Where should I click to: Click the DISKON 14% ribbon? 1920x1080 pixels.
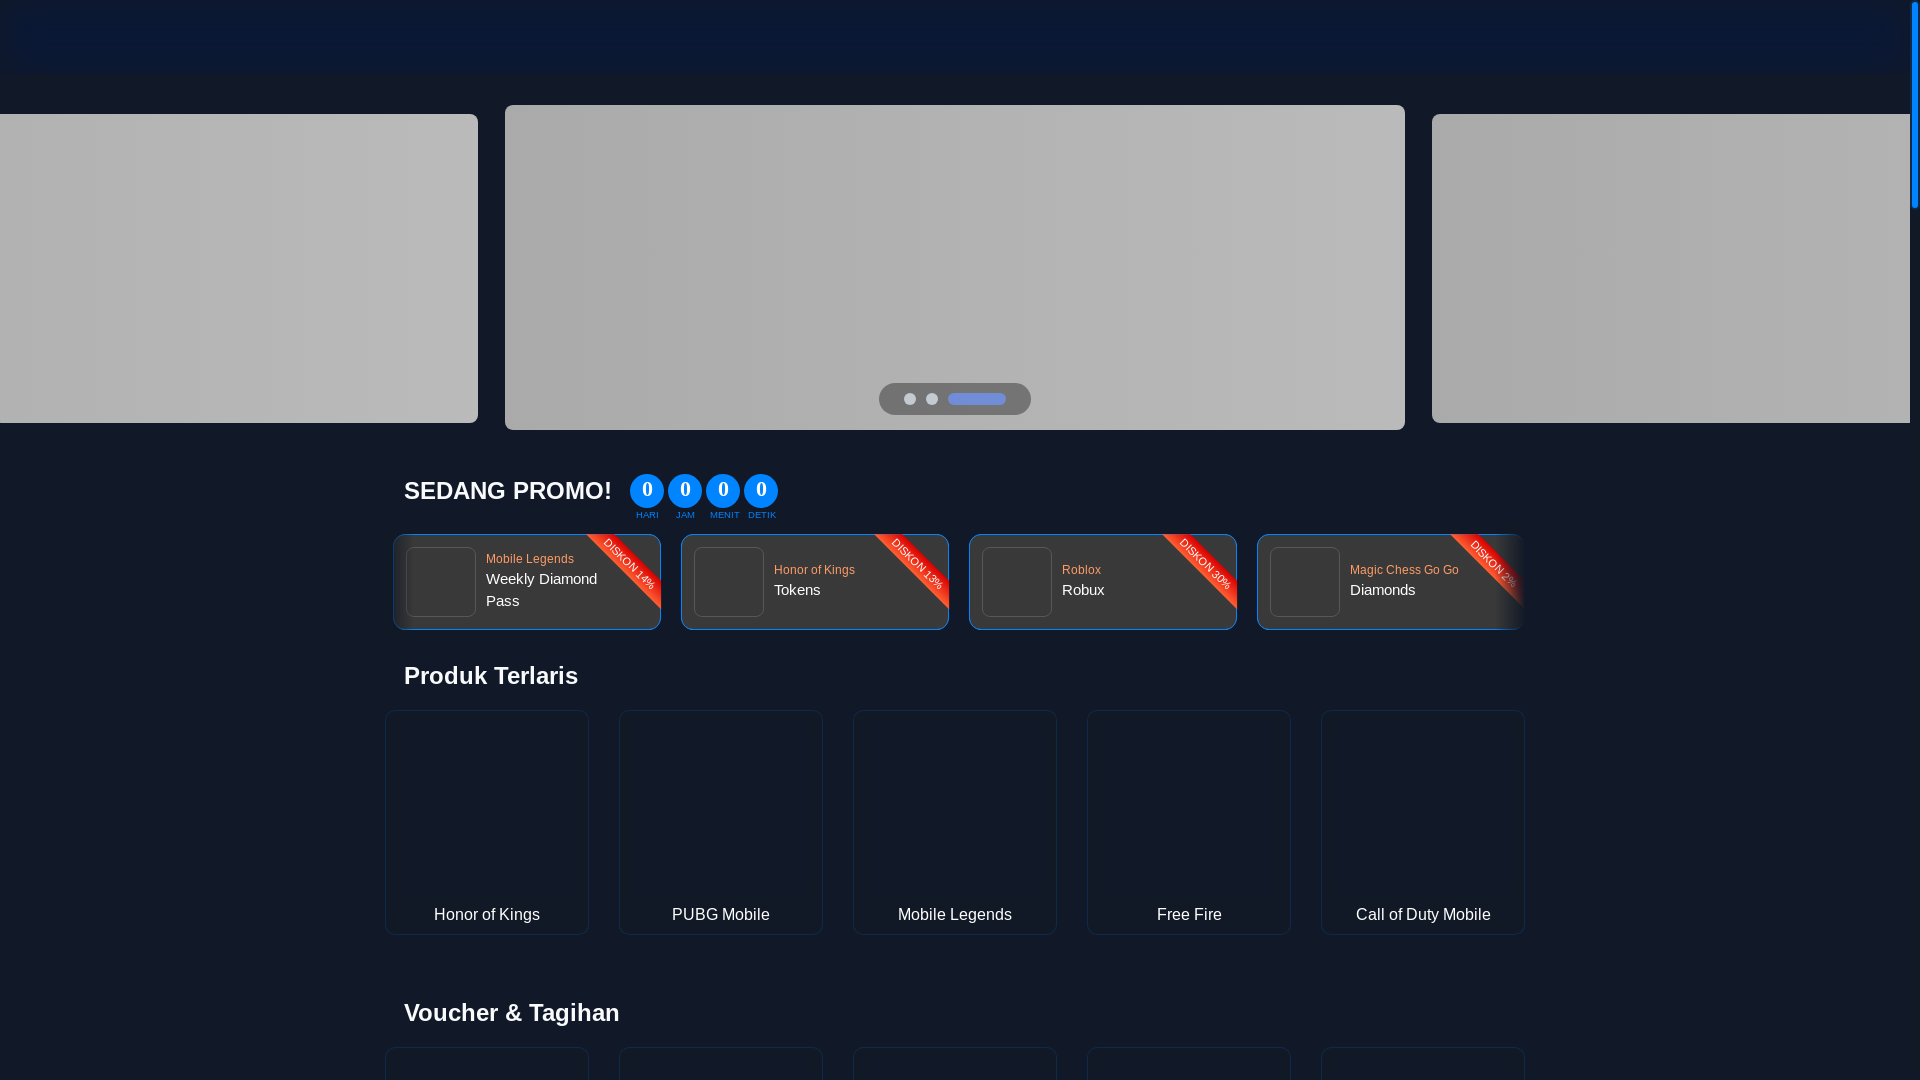pyautogui.click(x=629, y=565)
